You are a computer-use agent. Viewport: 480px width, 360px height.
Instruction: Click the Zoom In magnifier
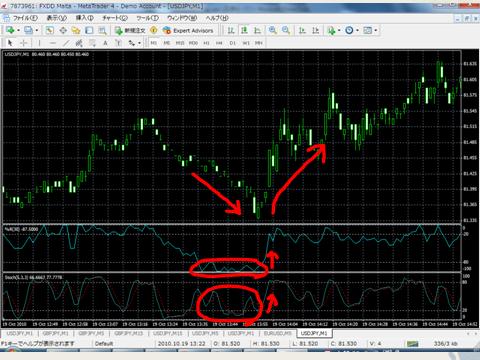[272, 30]
